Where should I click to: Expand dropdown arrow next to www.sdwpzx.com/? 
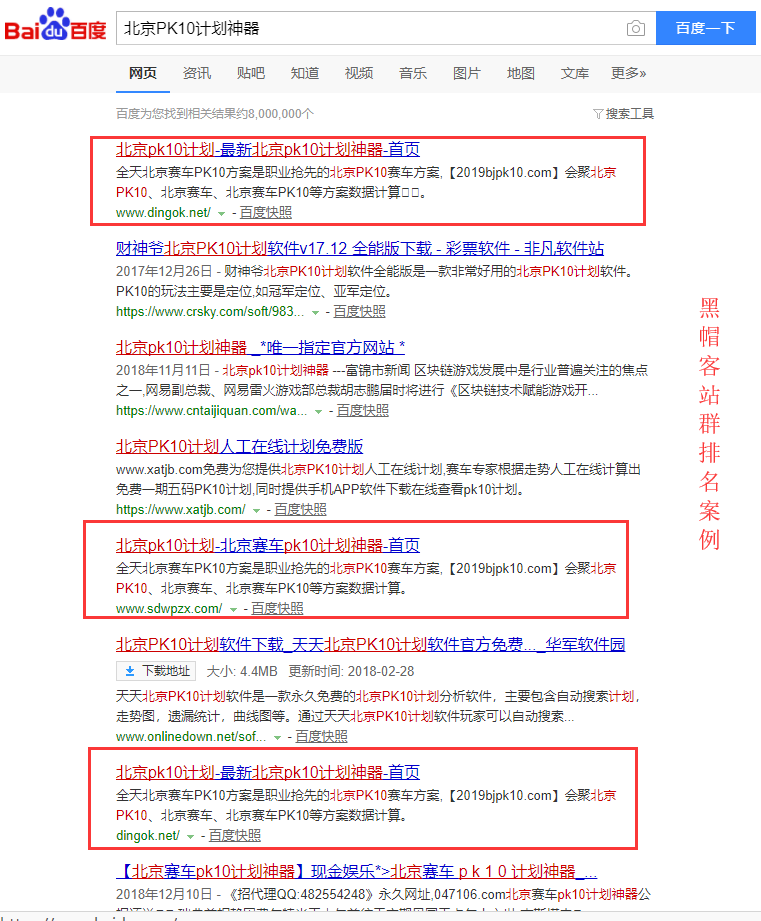pos(233,610)
